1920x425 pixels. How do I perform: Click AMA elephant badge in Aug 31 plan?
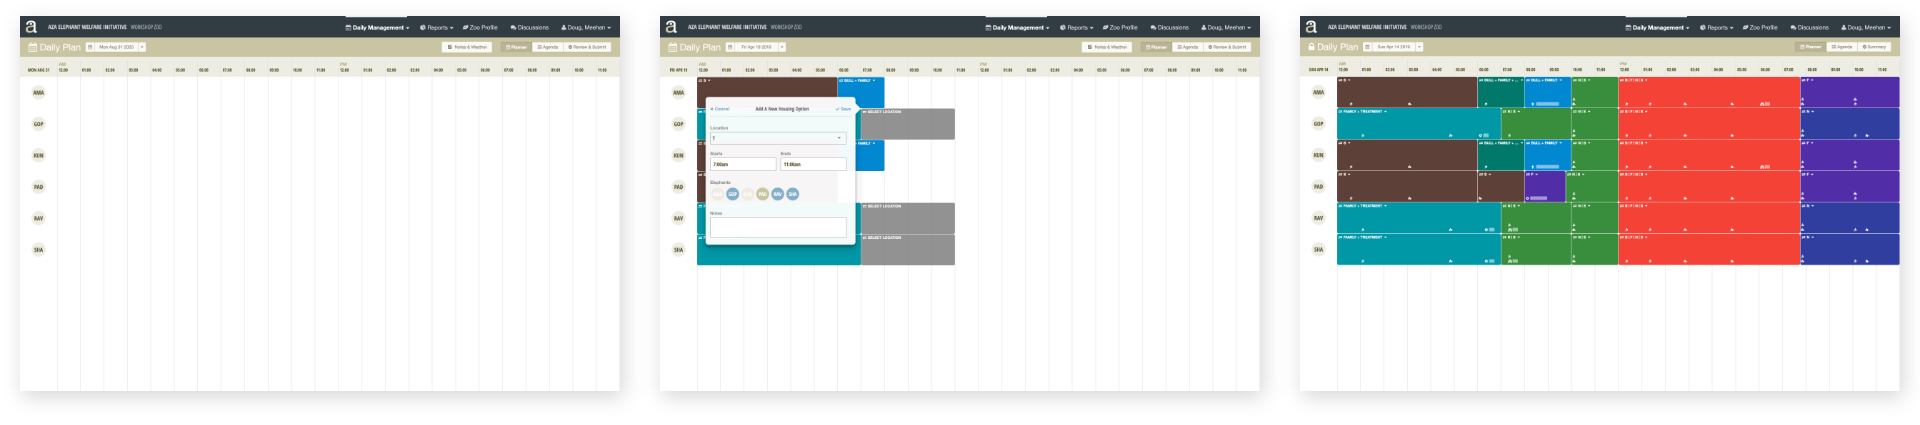(38, 93)
